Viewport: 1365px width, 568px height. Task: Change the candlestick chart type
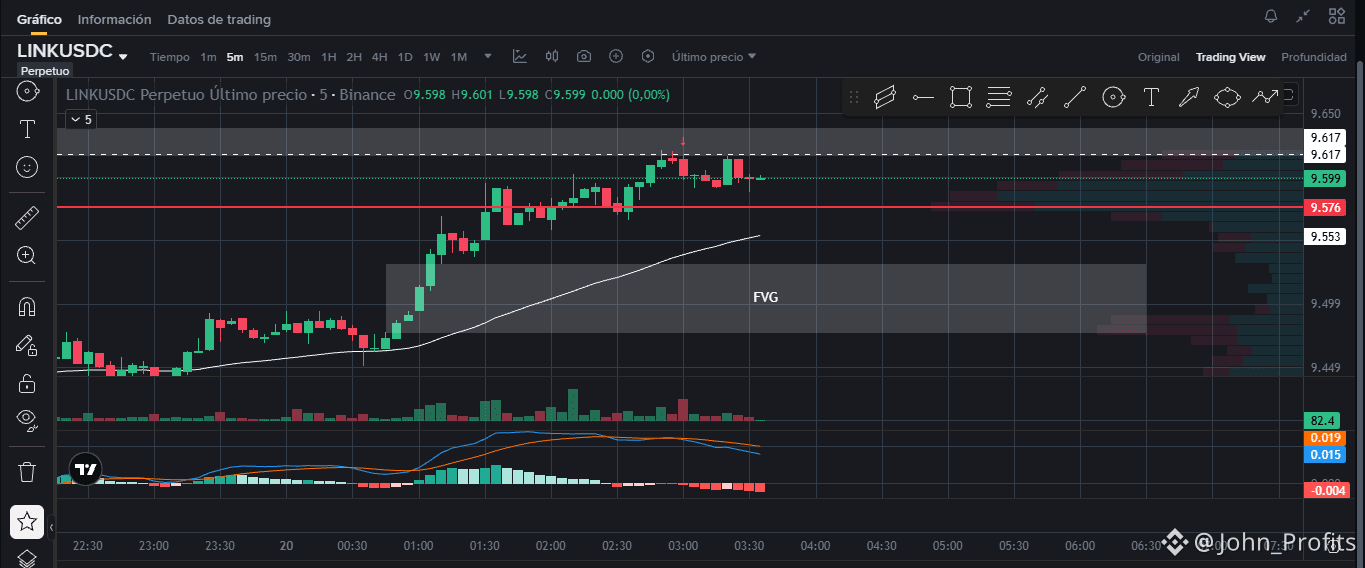(x=552, y=57)
